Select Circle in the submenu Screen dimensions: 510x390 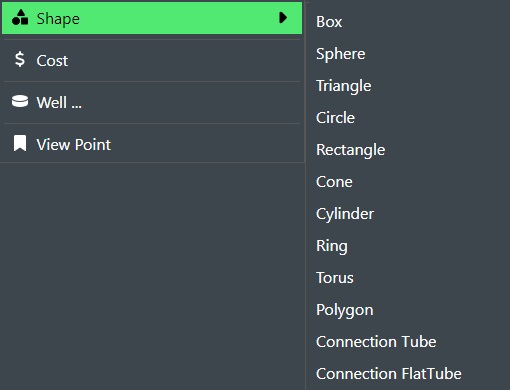point(335,118)
